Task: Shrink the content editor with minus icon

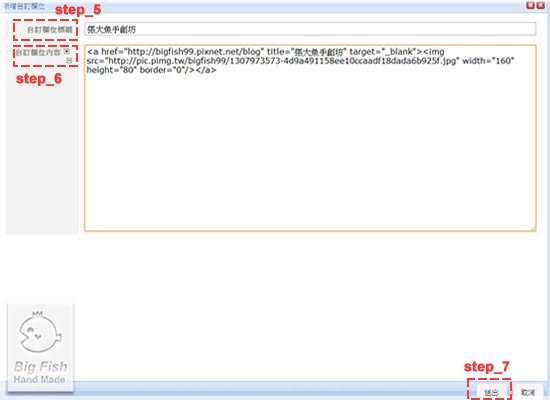Action: tap(69, 60)
